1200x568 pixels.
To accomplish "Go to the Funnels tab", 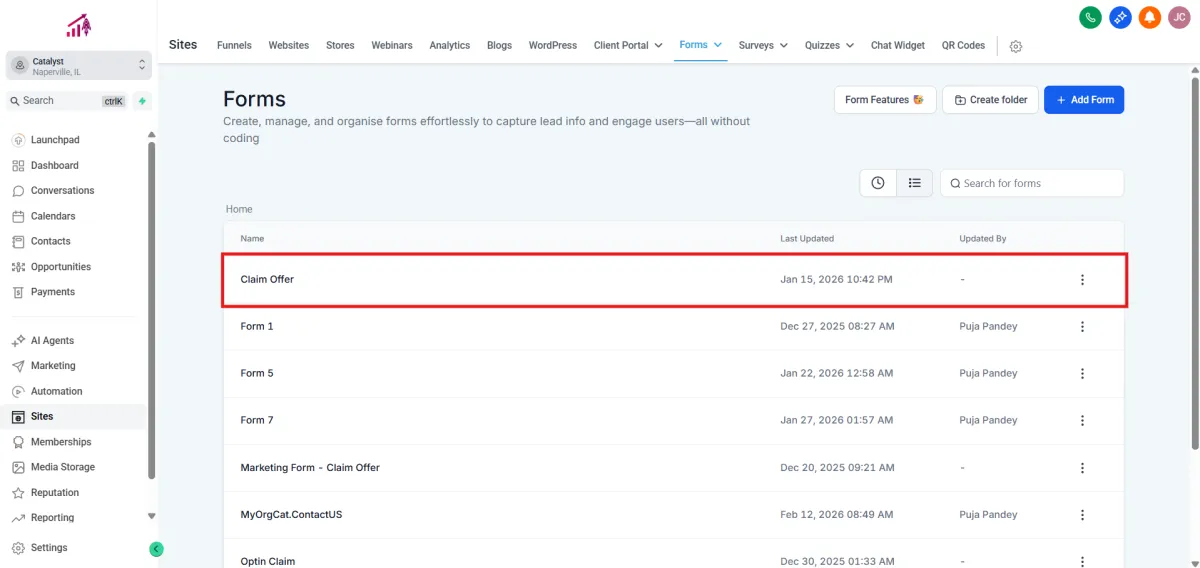I will pyautogui.click(x=234, y=45).
